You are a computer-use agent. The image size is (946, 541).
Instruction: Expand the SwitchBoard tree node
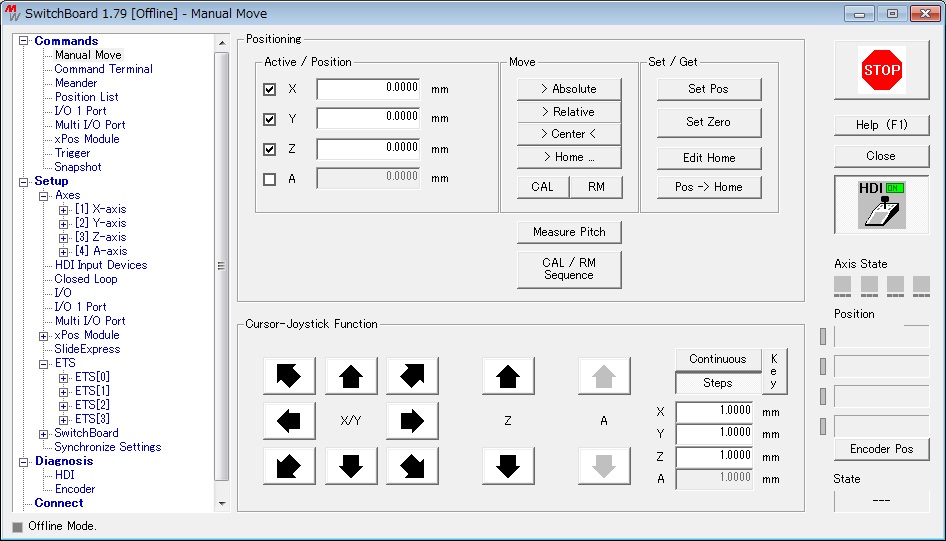click(x=43, y=434)
